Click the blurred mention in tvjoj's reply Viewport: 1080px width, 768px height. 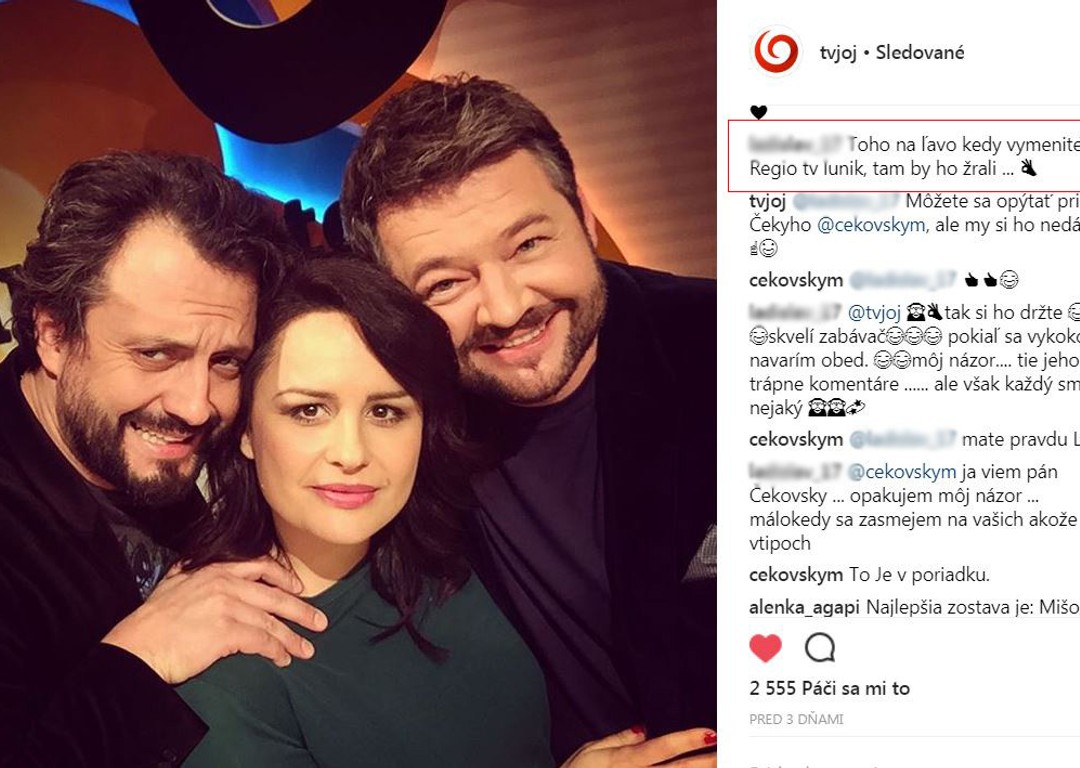[846, 201]
